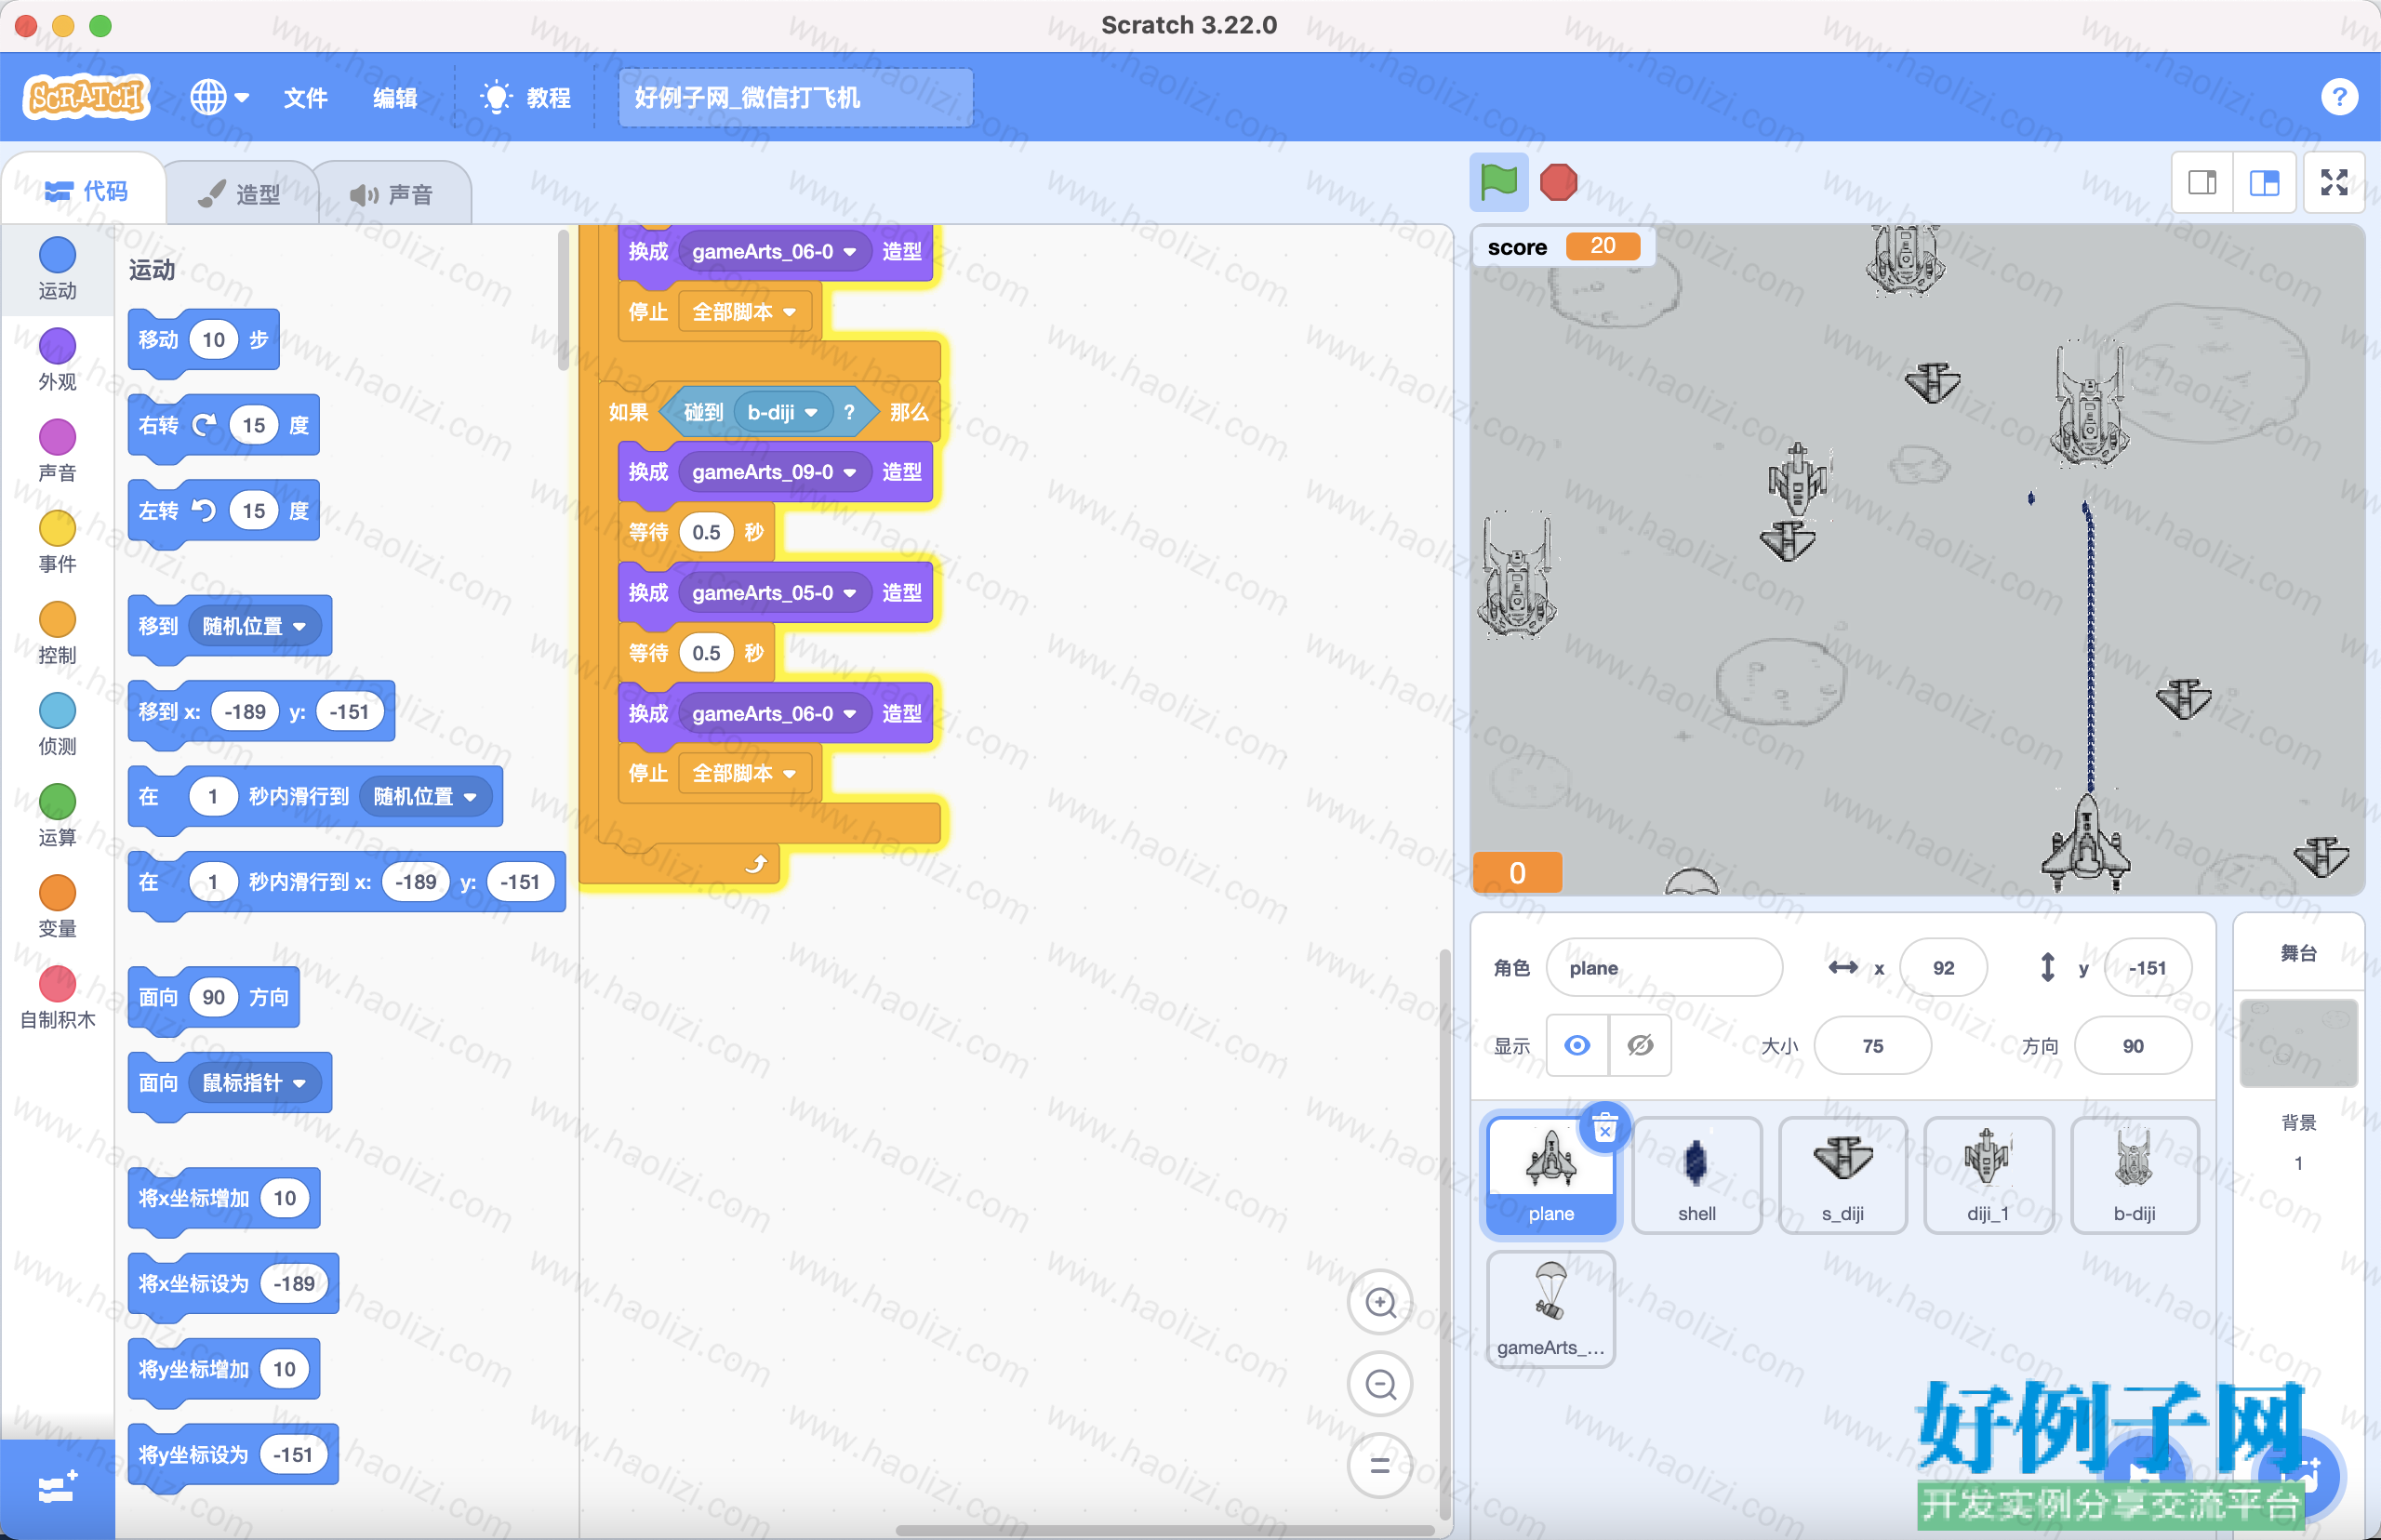Image resolution: width=2381 pixels, height=1540 pixels.
Task: Switch to large stage layout
Action: (2264, 182)
